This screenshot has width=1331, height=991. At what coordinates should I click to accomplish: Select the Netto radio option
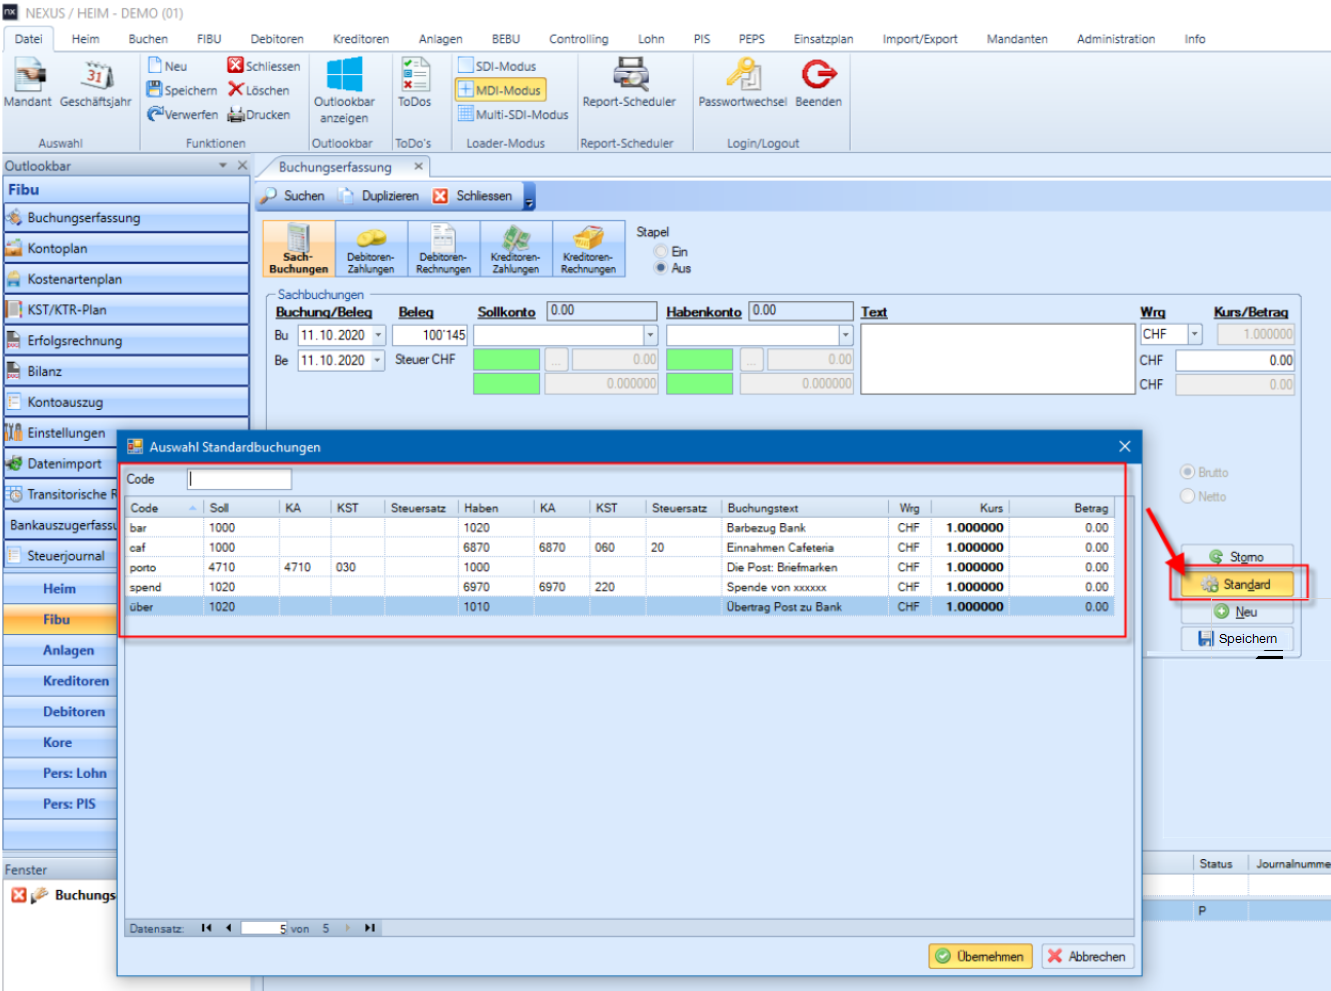[x=1188, y=496]
